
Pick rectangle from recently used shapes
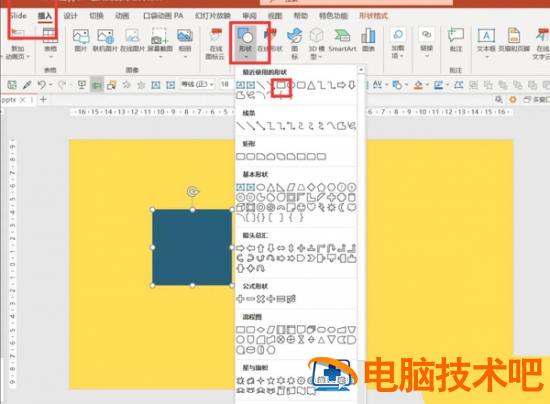pyautogui.click(x=281, y=85)
